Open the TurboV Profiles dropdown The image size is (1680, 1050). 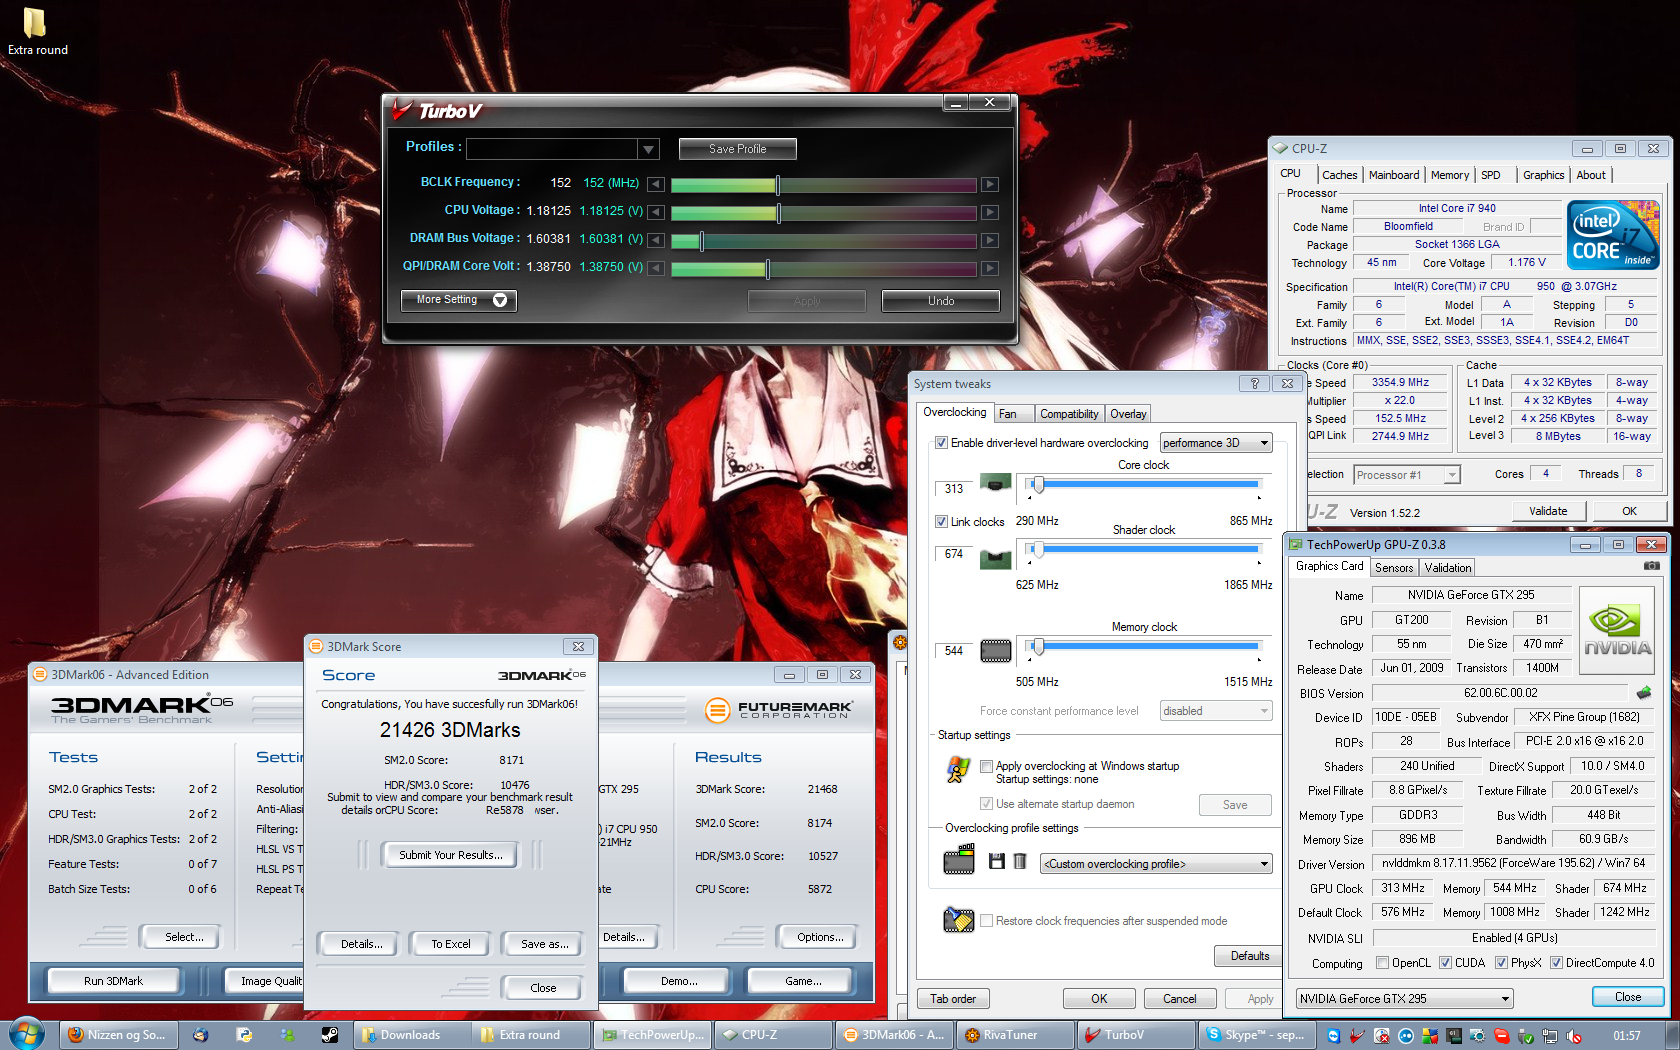(x=649, y=149)
